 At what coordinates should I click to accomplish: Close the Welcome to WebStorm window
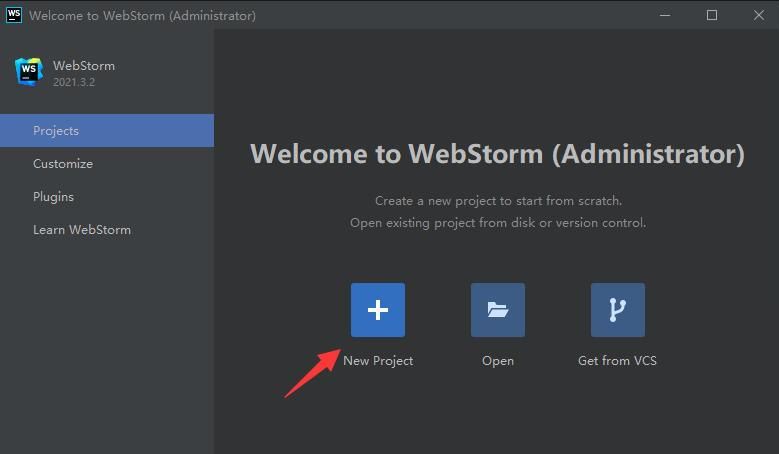point(758,15)
